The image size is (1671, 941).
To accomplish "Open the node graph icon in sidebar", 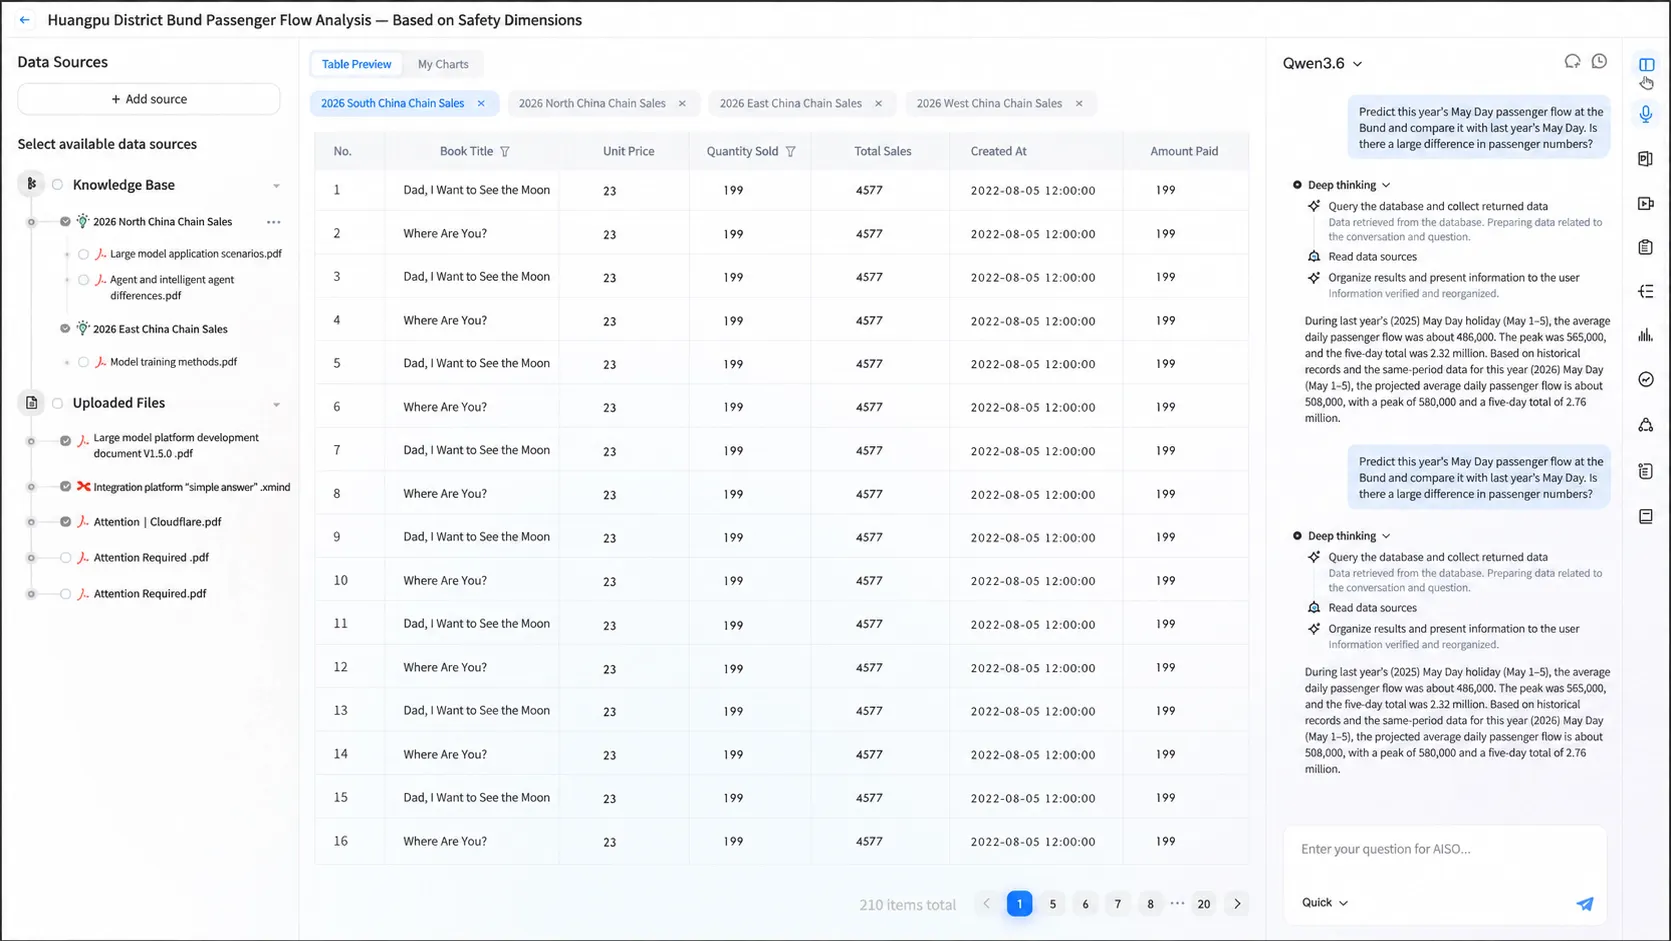I will 1645,425.
